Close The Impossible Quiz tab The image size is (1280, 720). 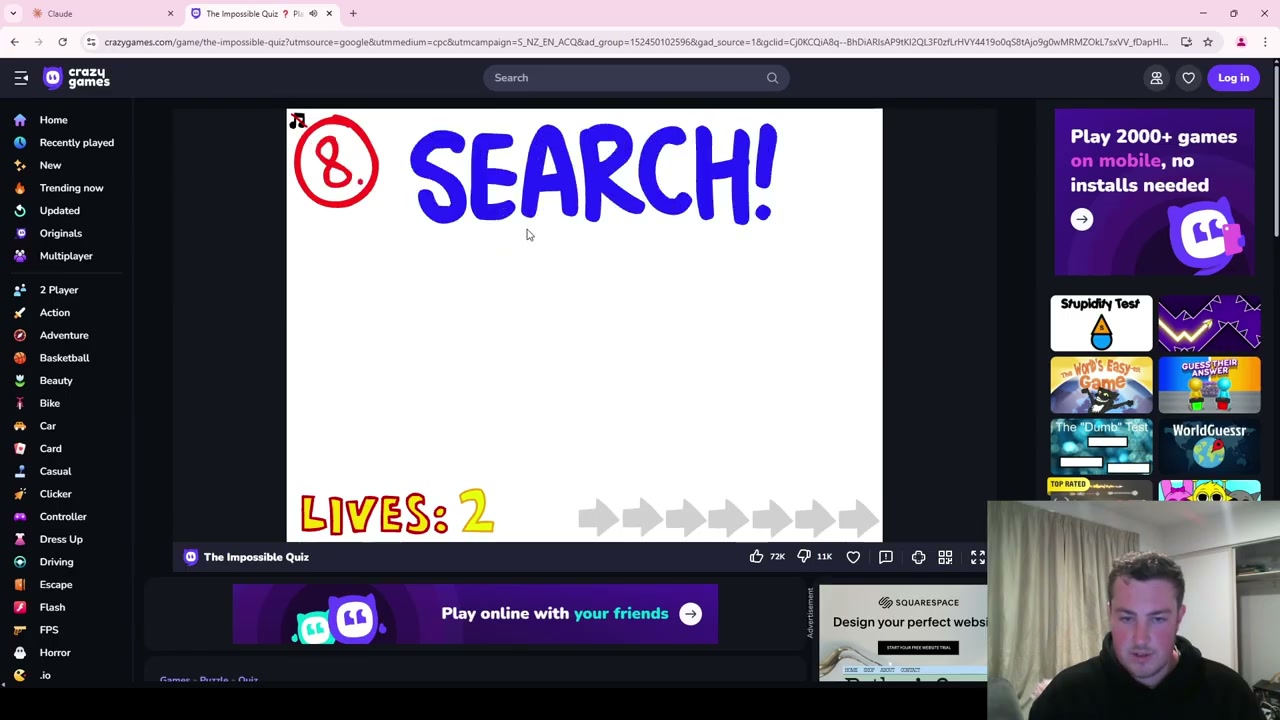pyautogui.click(x=329, y=14)
